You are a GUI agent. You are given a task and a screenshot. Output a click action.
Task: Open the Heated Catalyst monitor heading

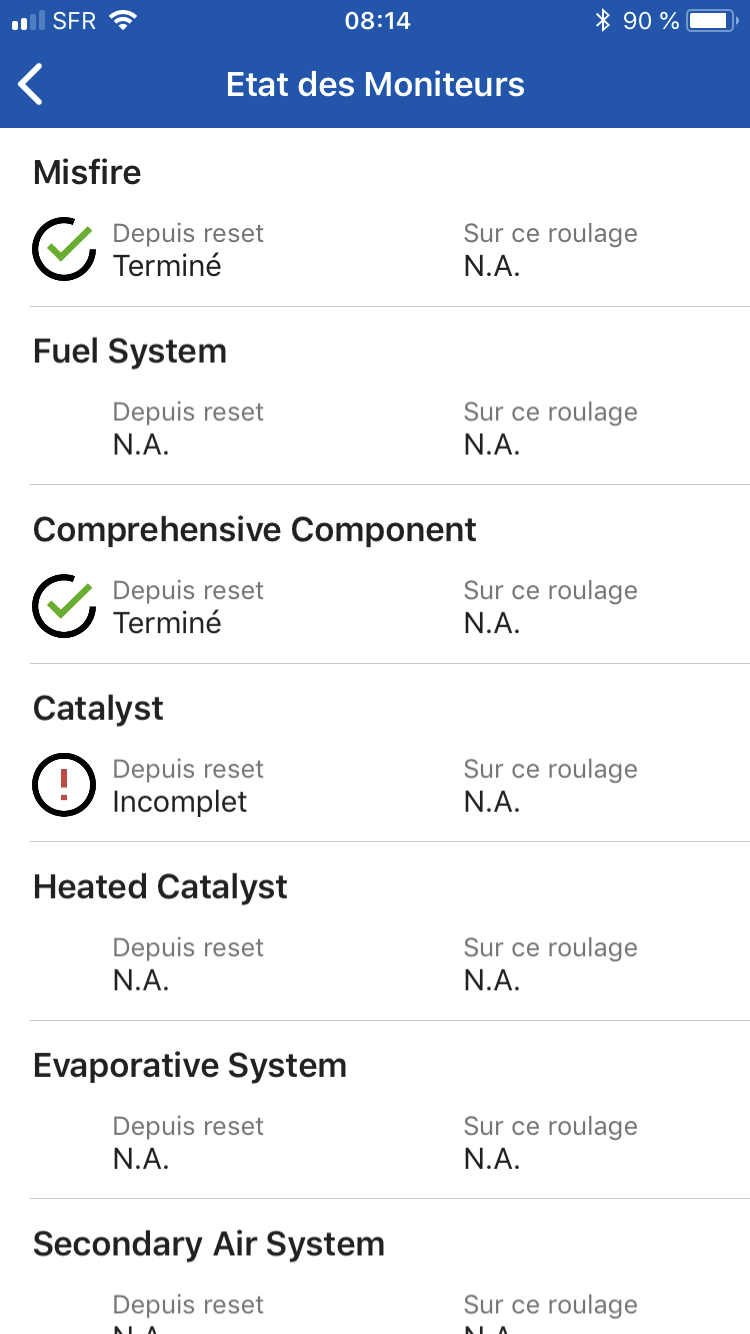click(x=160, y=887)
